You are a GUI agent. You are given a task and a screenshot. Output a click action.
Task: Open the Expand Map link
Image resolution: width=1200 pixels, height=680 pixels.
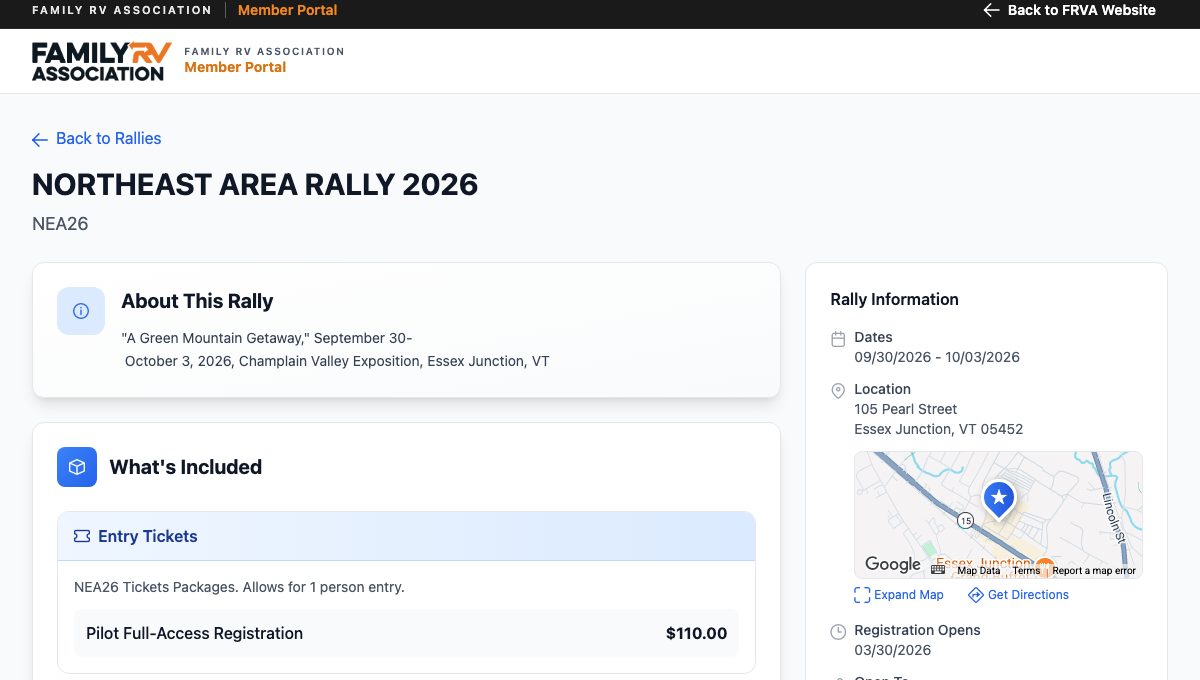point(899,595)
